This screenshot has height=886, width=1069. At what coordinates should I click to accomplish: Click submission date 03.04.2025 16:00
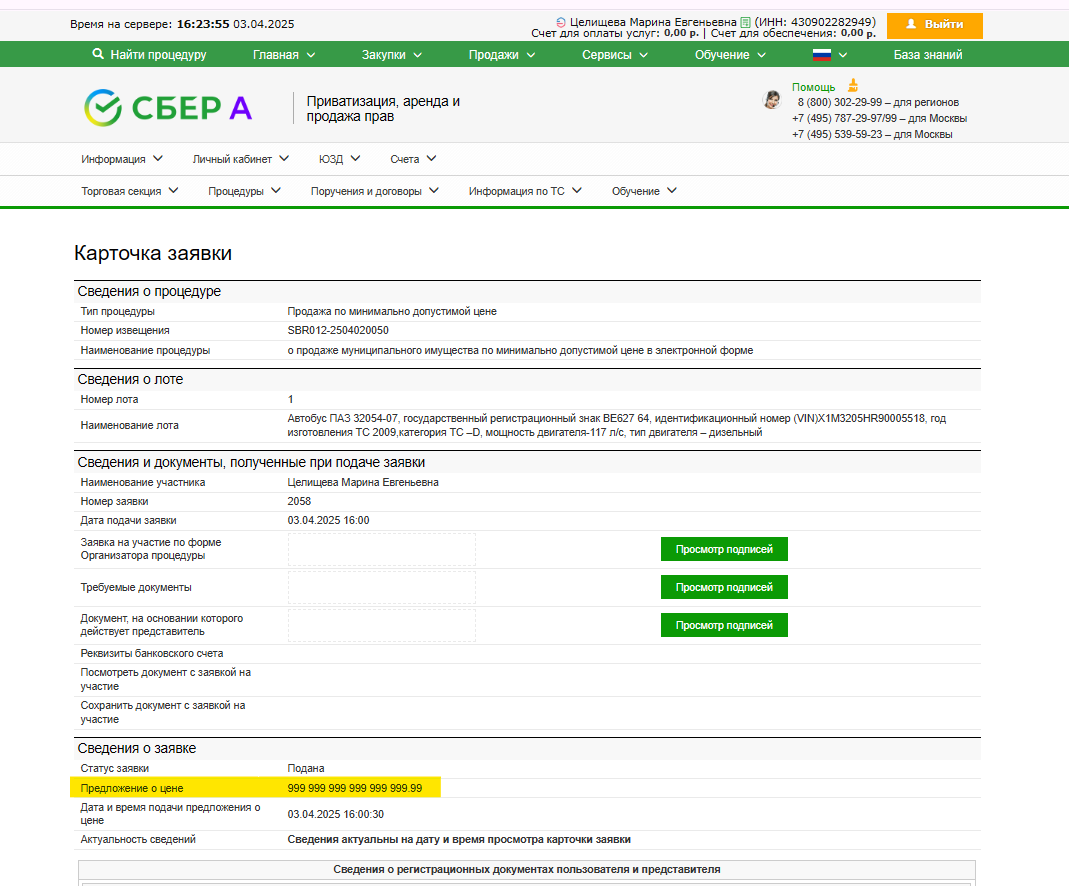coord(329,520)
